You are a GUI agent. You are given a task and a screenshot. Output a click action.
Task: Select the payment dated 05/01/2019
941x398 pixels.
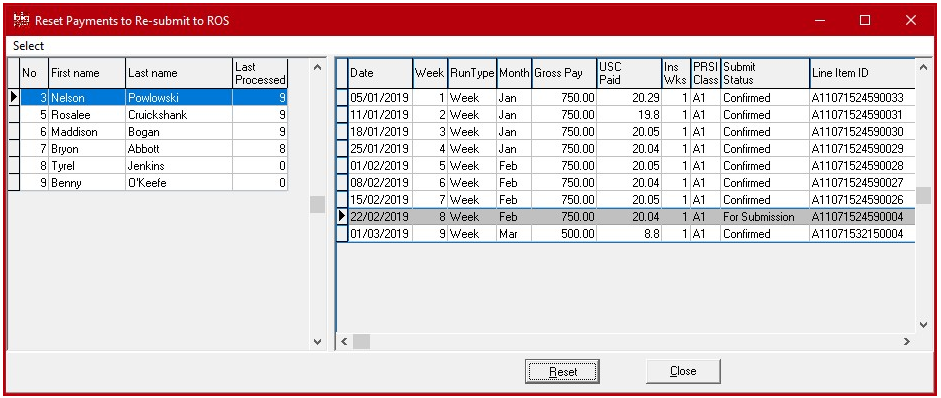coord(631,98)
